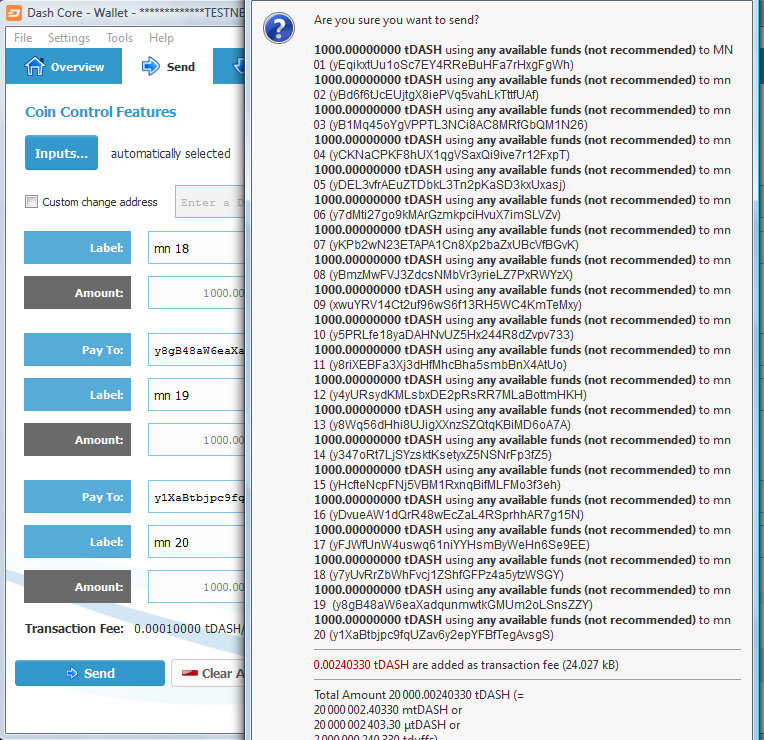Click the Dash Core logo icon in title bar
This screenshot has width=764, height=740.
tap(14, 13)
